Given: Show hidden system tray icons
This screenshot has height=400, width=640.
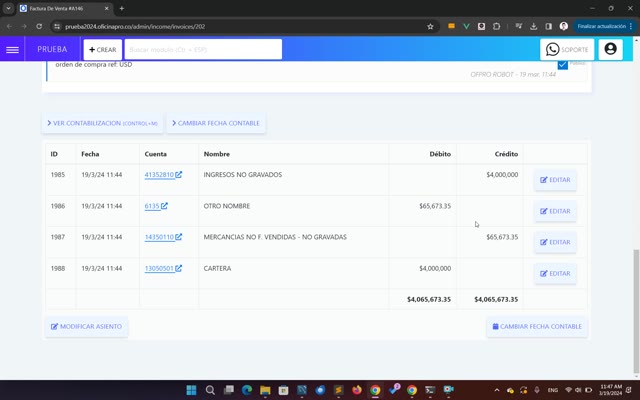Looking at the screenshot, I should pos(497,390).
